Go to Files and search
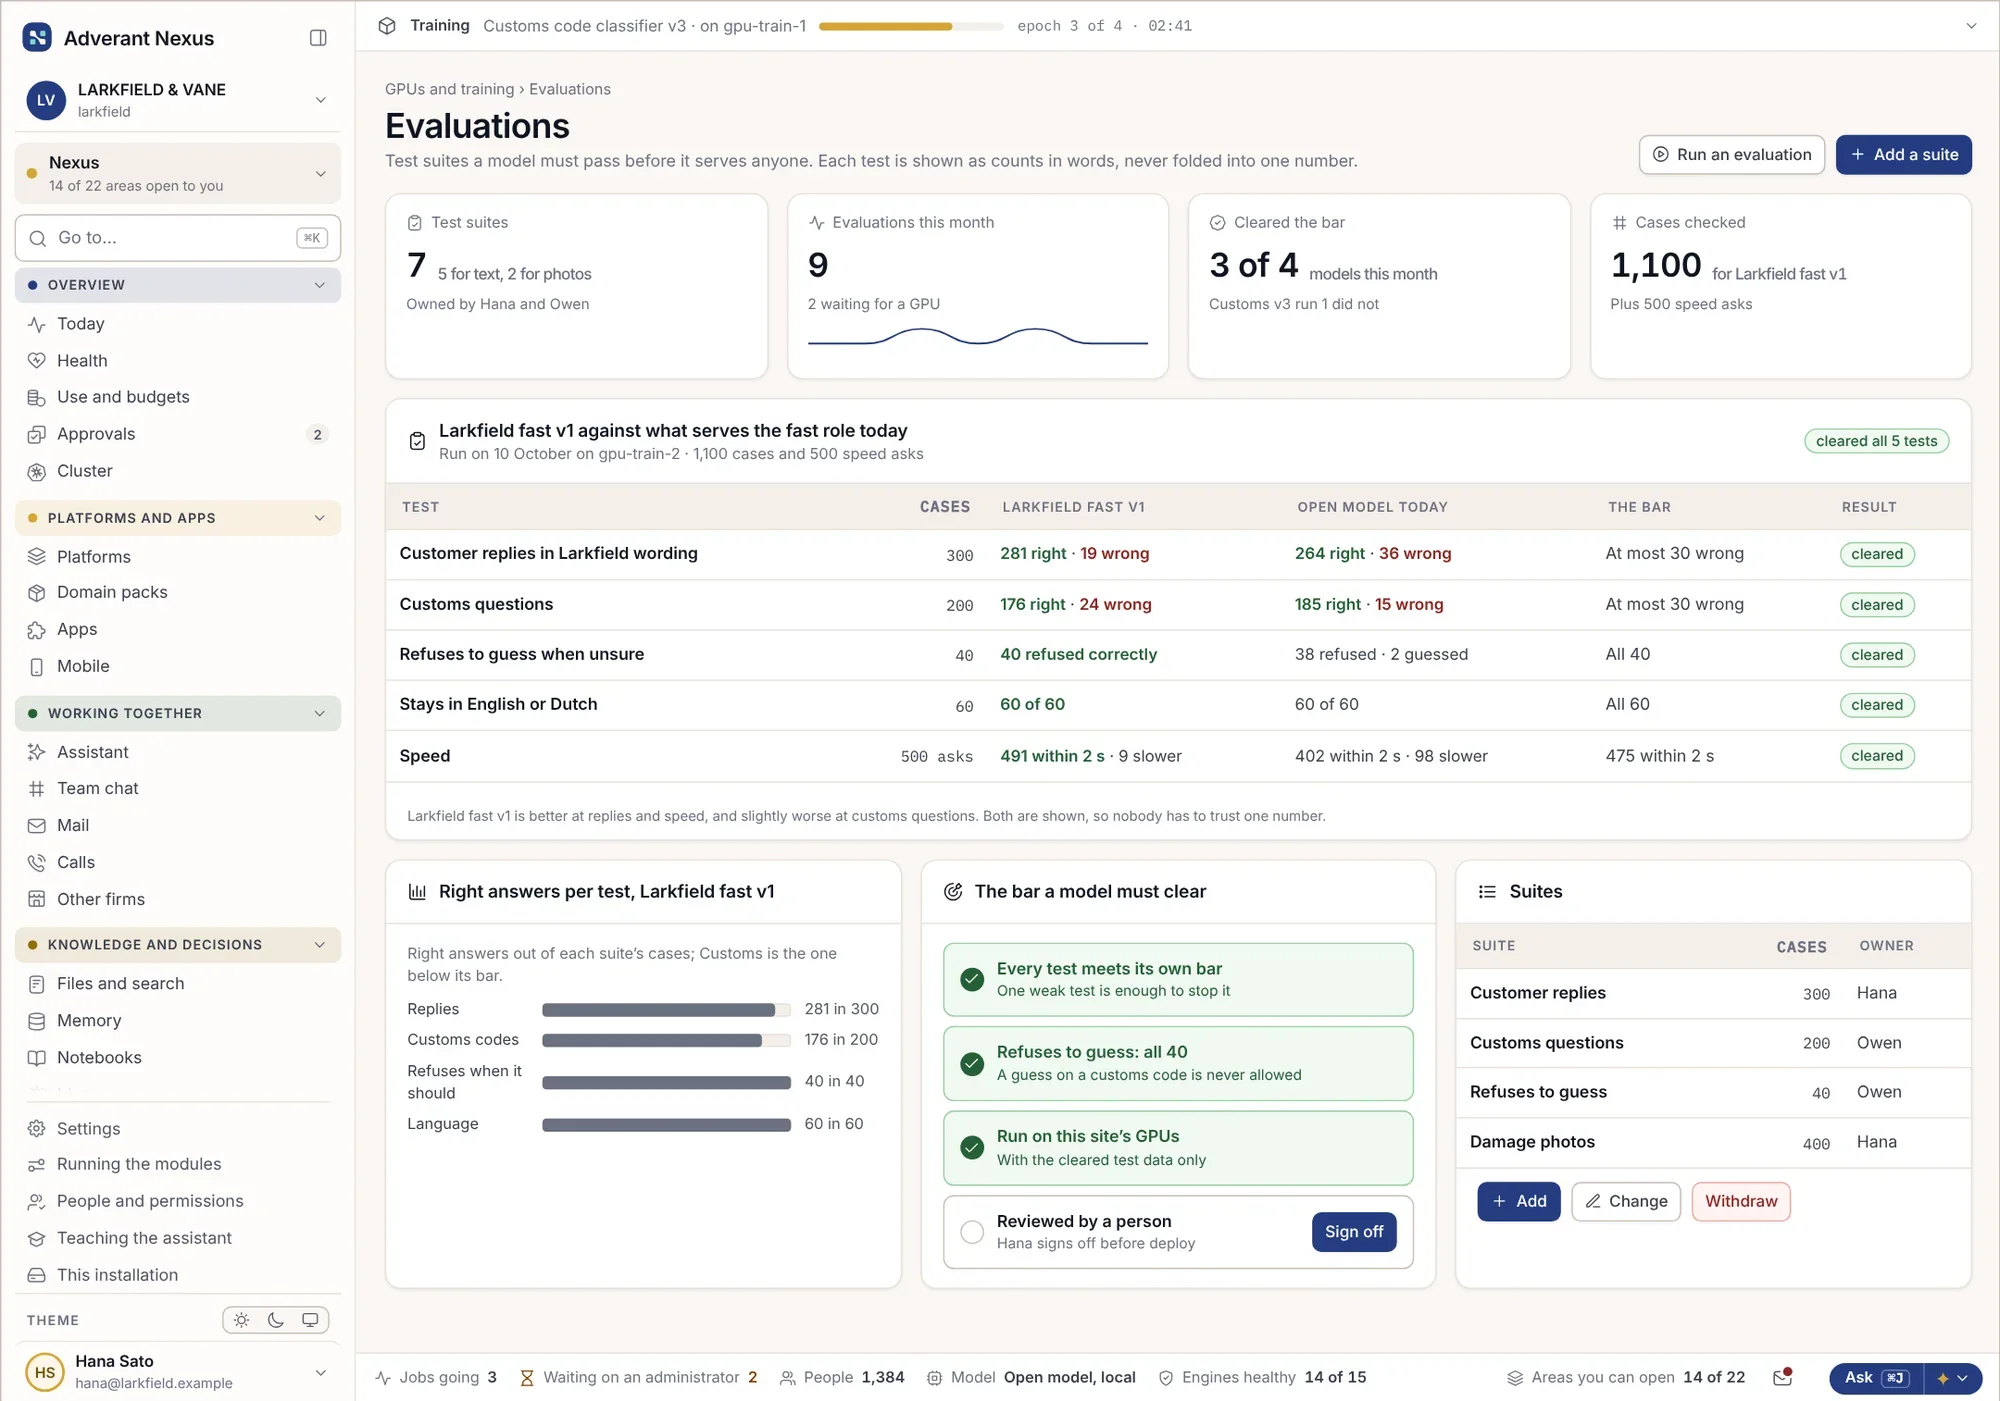The height and width of the screenshot is (1401, 2000). click(178, 984)
